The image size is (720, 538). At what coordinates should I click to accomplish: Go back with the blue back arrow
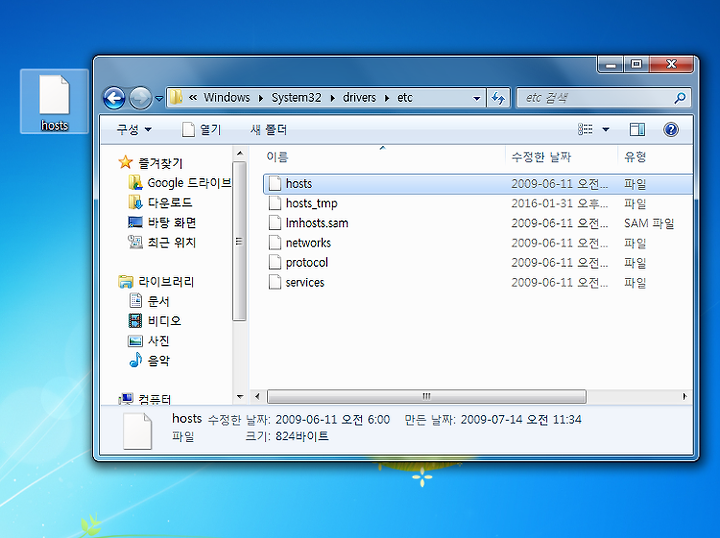[114, 98]
